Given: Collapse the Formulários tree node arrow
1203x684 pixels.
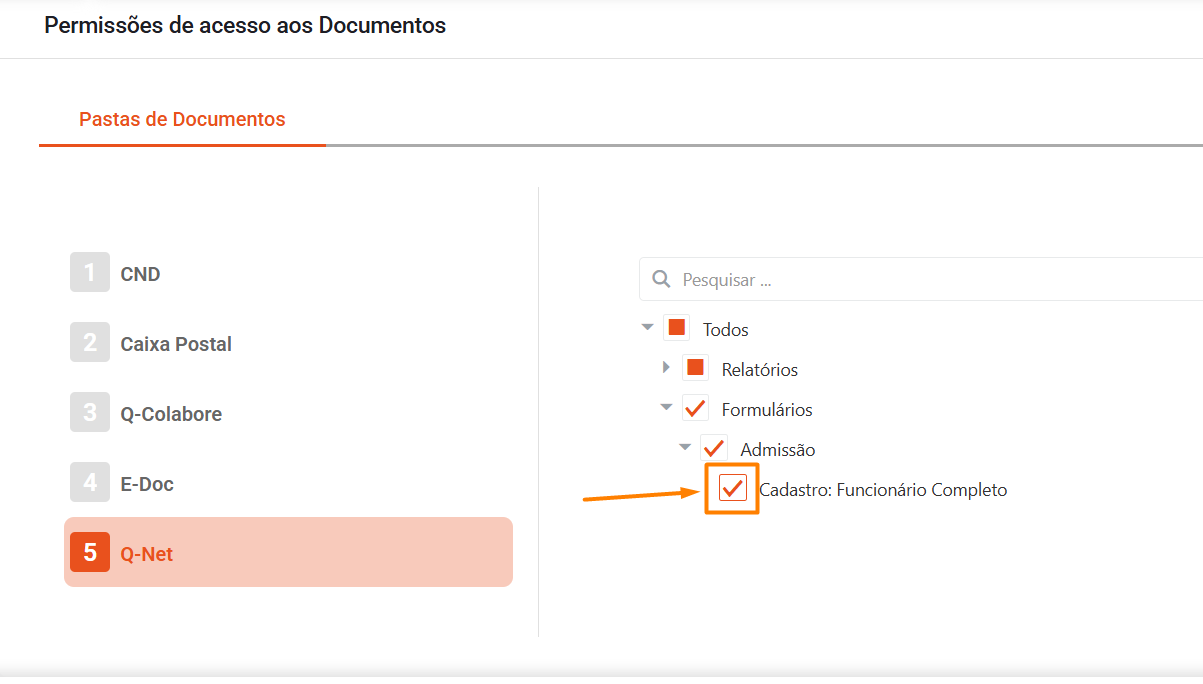Looking at the screenshot, I should pyautogui.click(x=666, y=407).
